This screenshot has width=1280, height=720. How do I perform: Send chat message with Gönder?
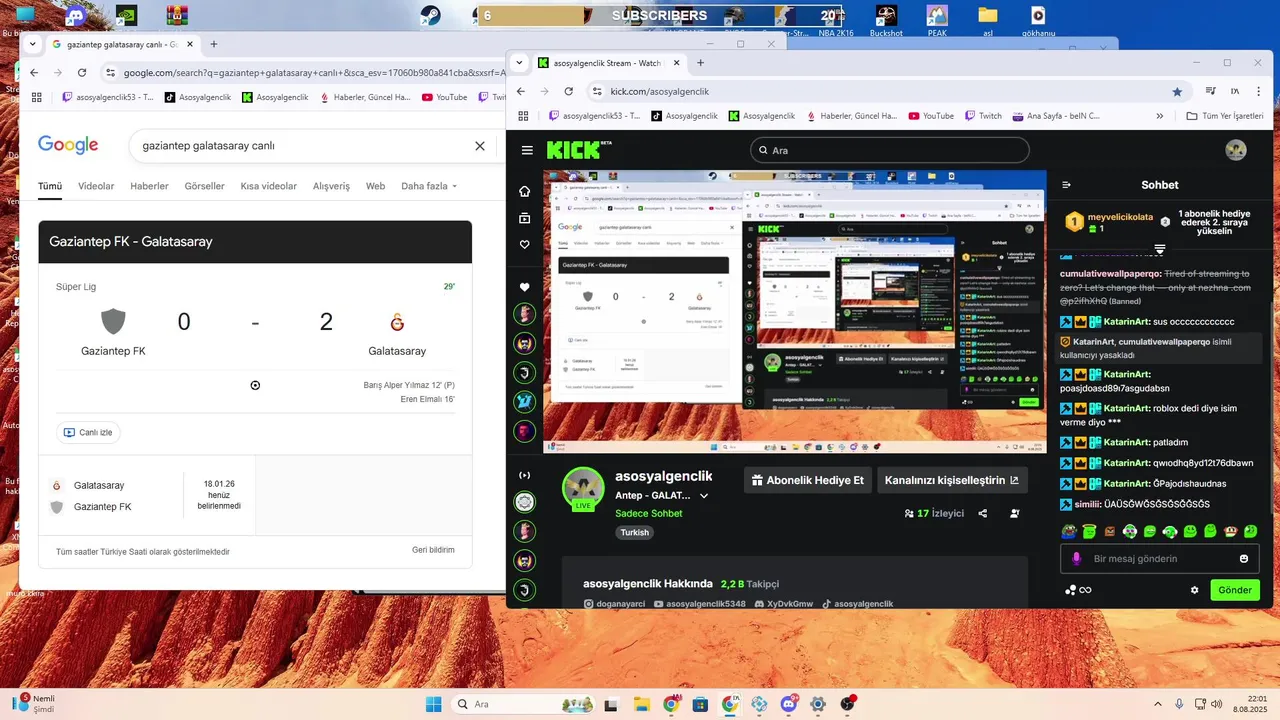(1234, 590)
